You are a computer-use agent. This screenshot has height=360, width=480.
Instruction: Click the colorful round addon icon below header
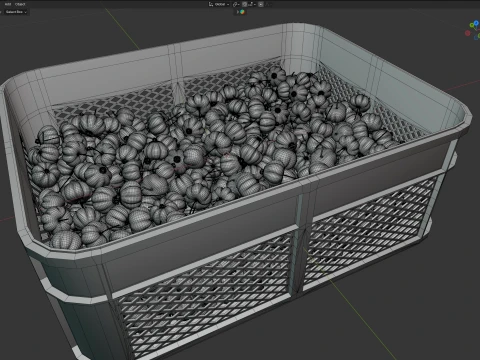tap(242, 12)
